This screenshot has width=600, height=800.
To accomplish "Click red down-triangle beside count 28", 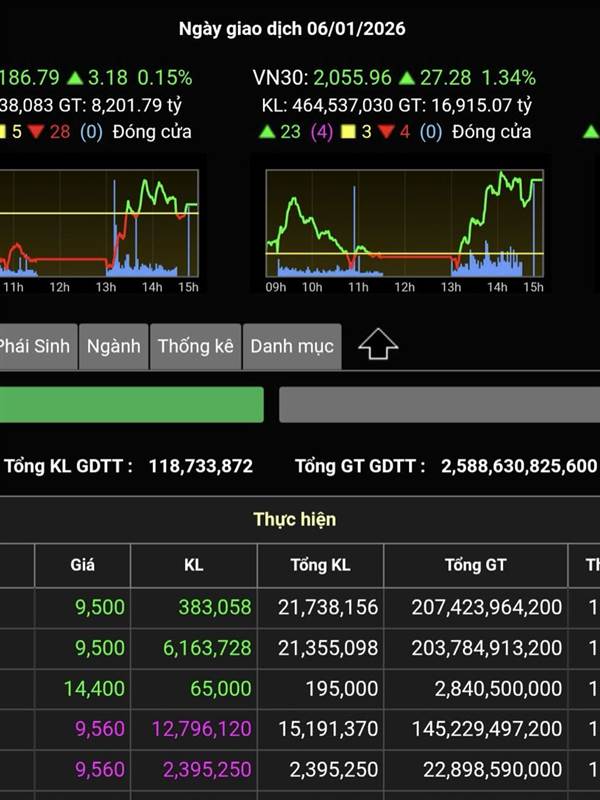I will 36,131.
